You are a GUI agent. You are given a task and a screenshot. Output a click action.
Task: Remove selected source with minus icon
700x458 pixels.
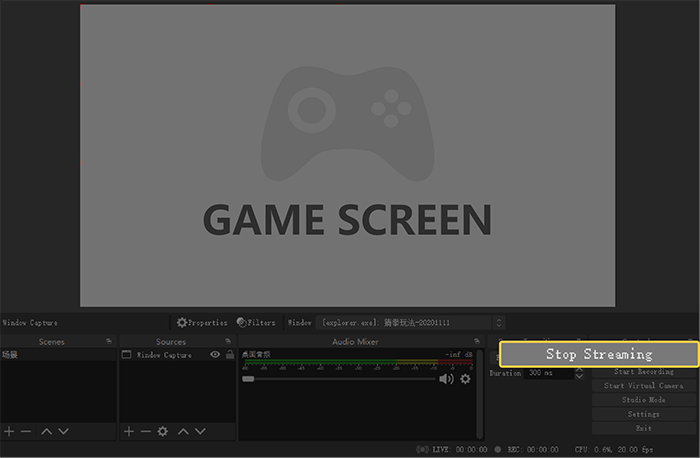pos(145,431)
